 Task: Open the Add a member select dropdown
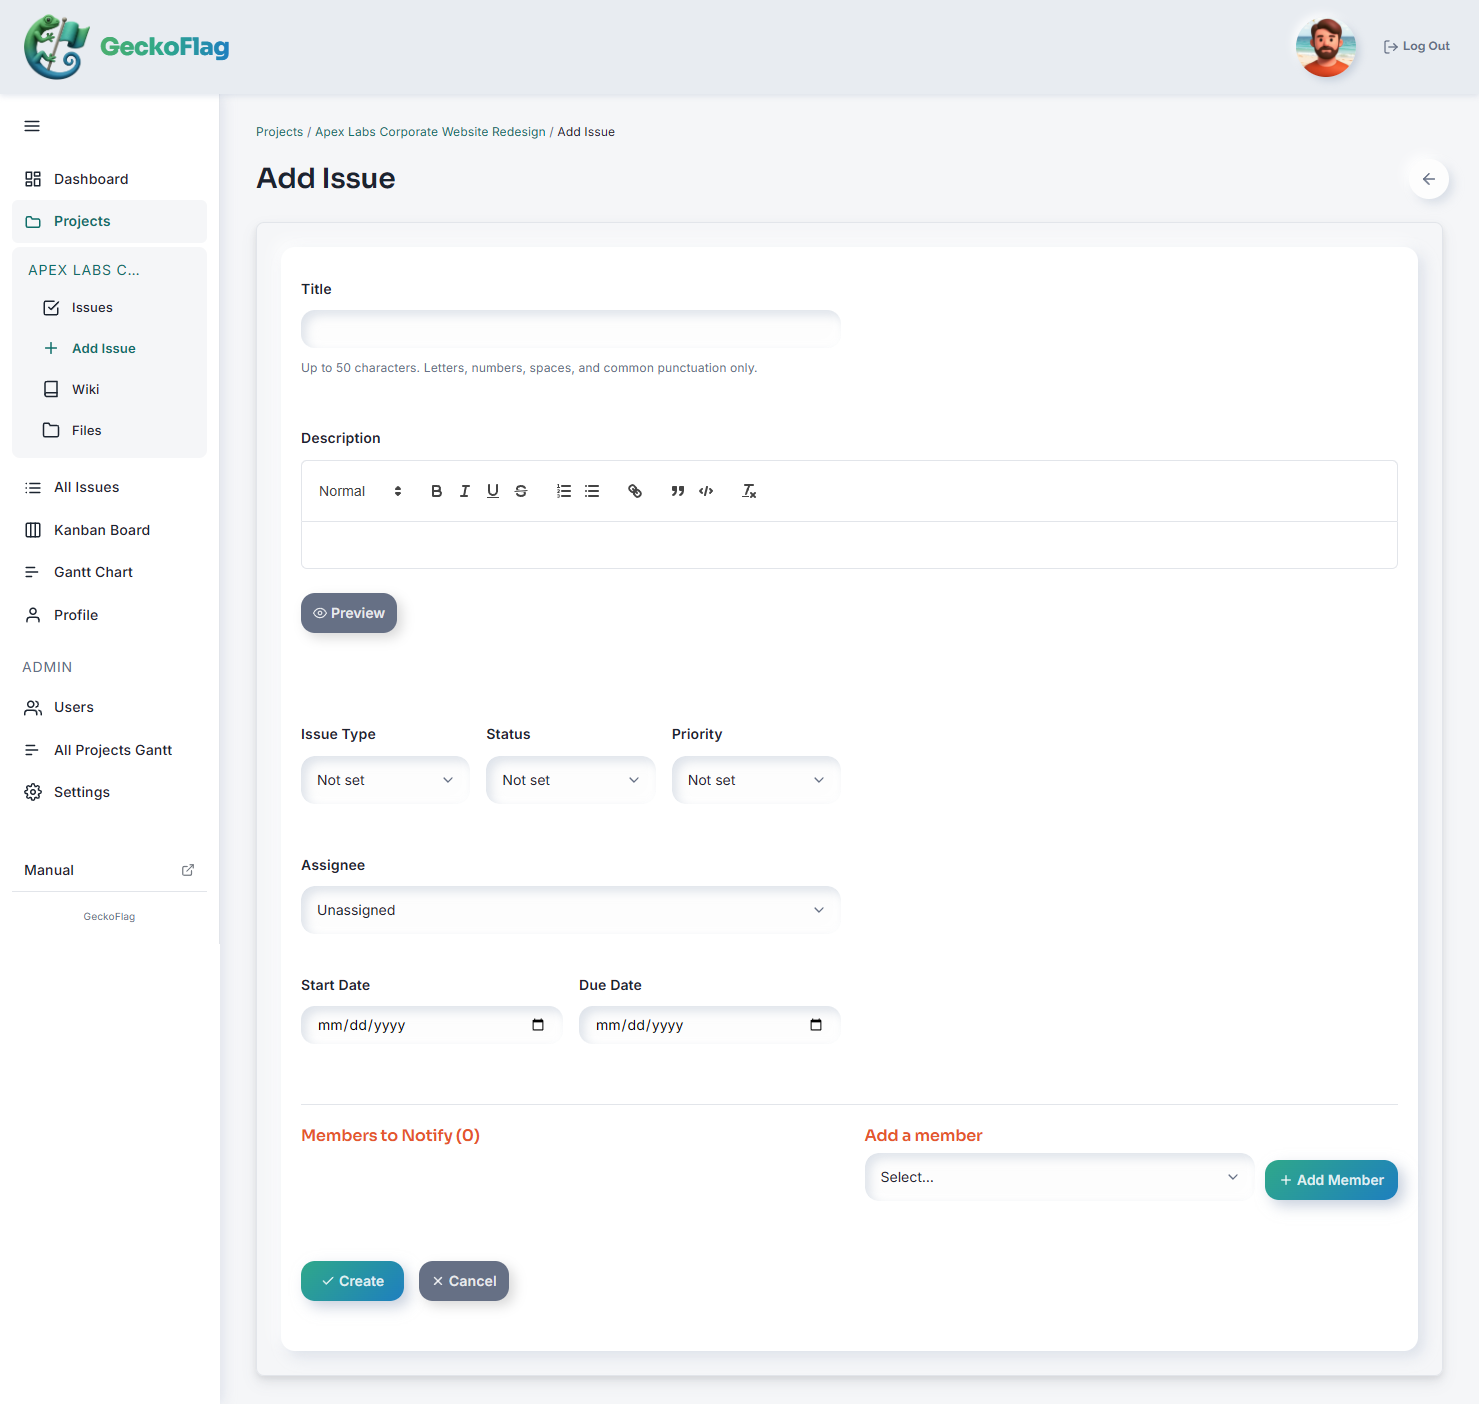click(x=1059, y=1177)
